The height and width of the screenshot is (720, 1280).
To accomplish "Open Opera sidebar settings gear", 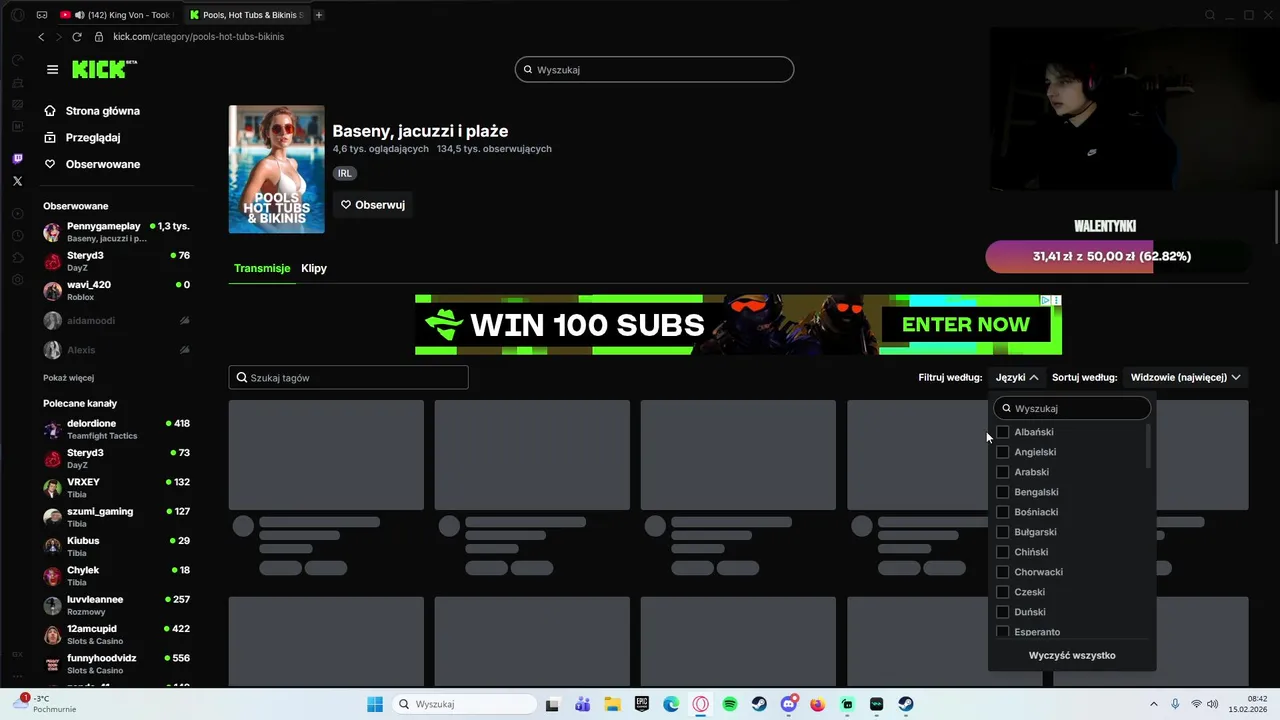I will click(x=17, y=280).
